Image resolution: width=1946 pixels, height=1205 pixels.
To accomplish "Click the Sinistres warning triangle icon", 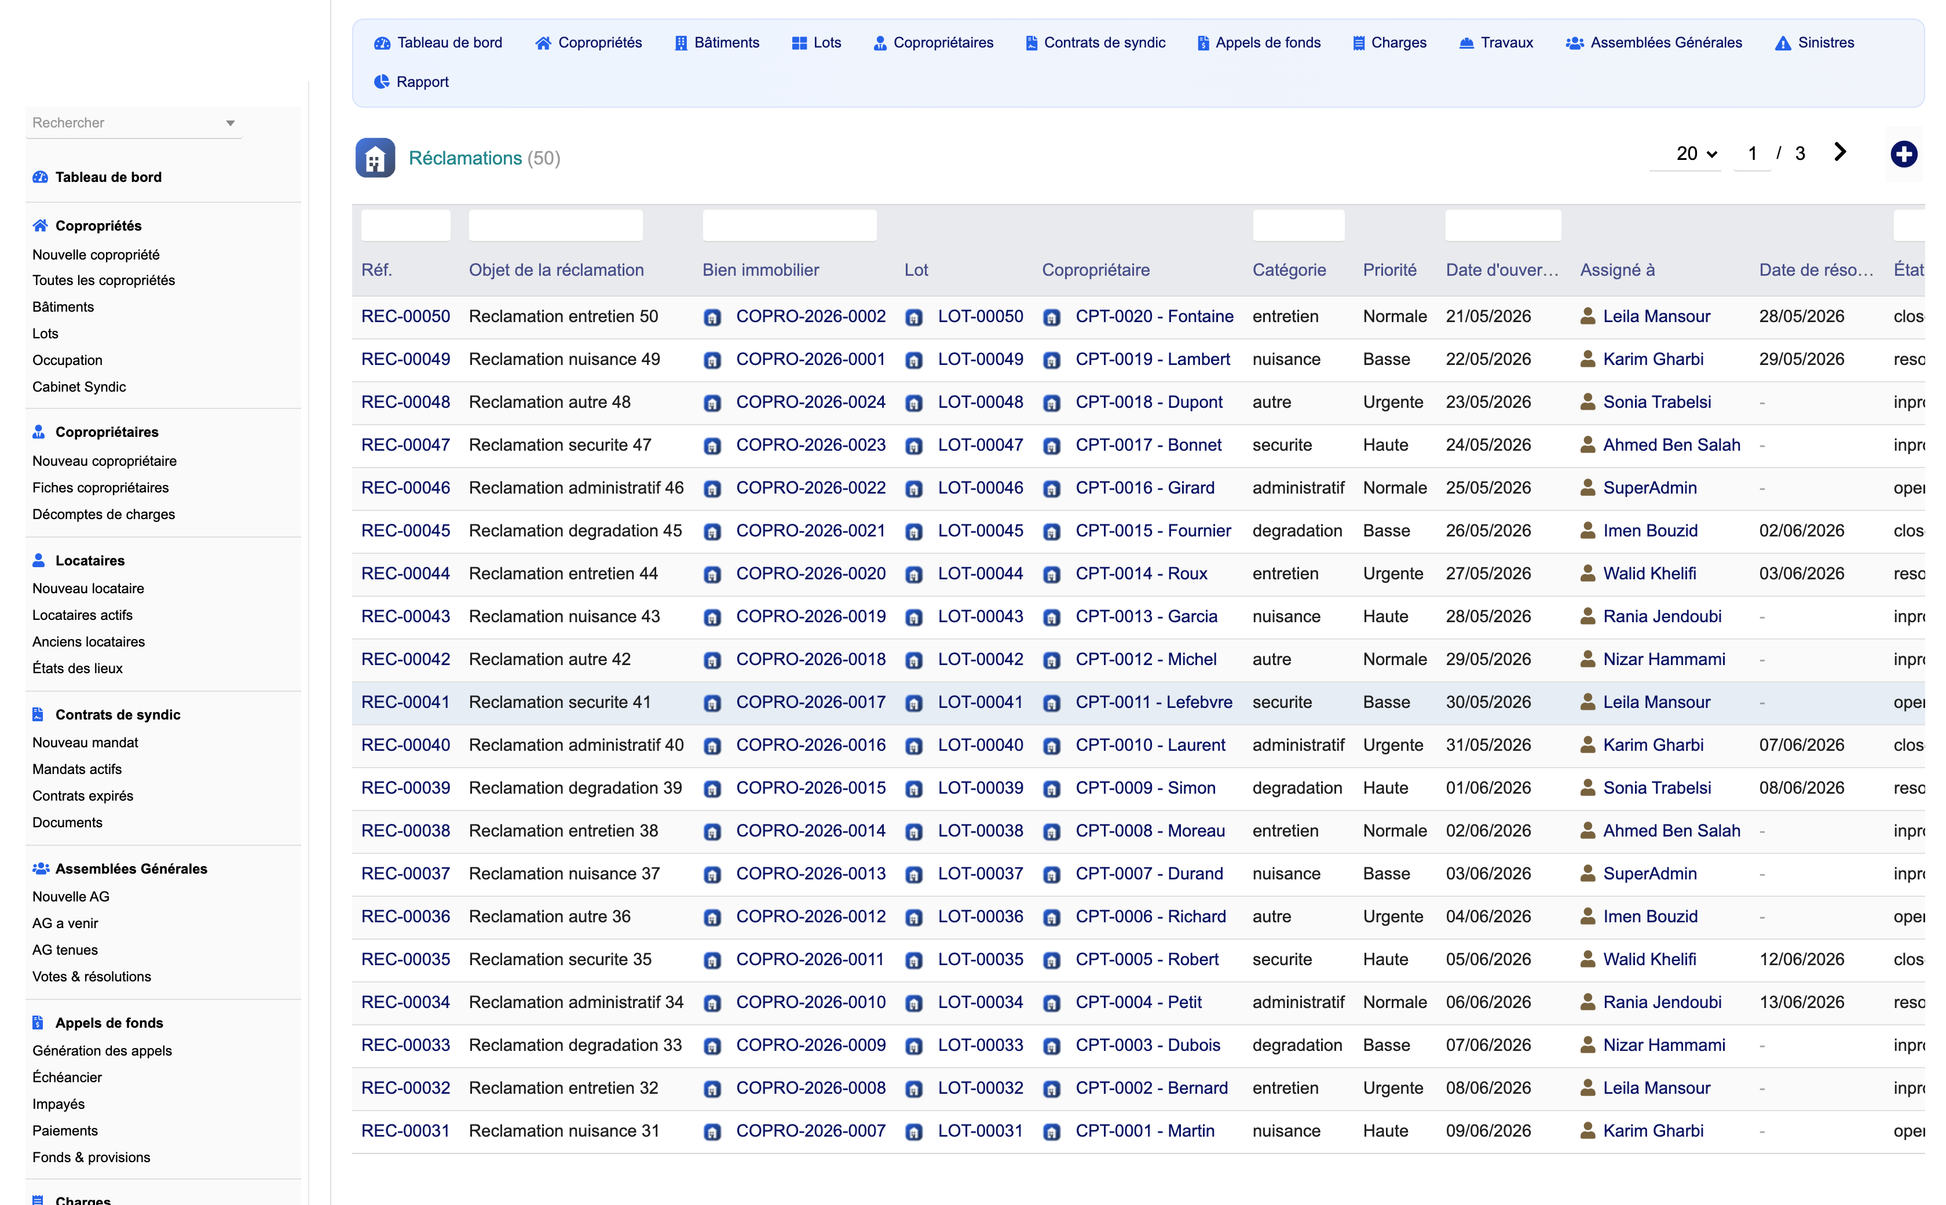I will click(1783, 43).
